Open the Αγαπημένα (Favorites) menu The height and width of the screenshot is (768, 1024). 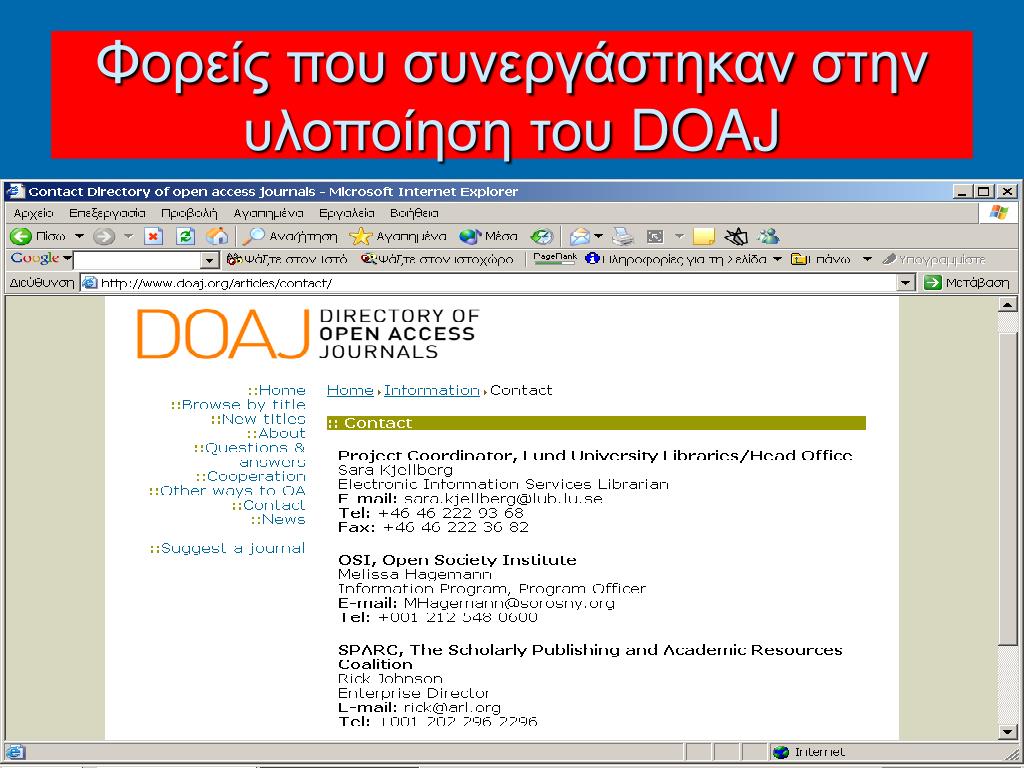[268, 213]
